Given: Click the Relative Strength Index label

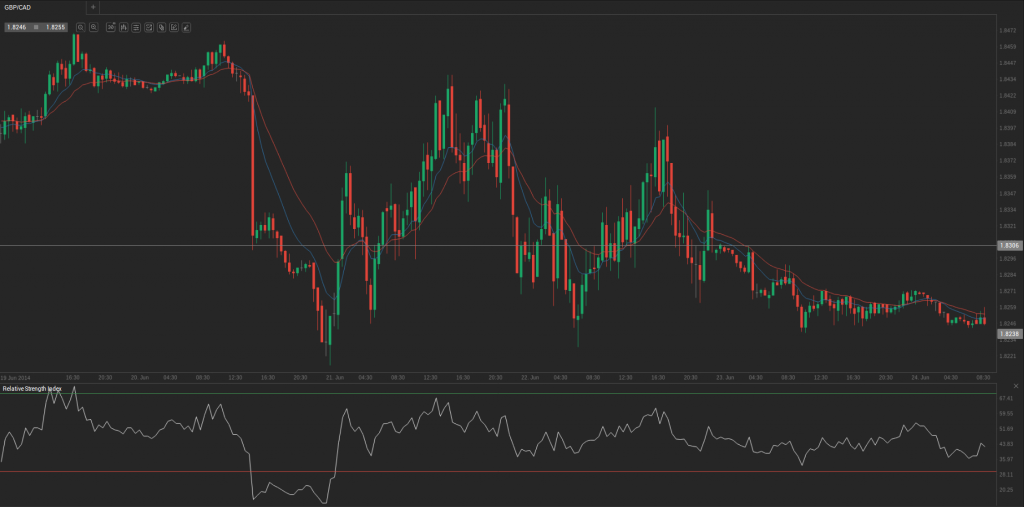Looking at the screenshot, I should (x=31, y=388).
